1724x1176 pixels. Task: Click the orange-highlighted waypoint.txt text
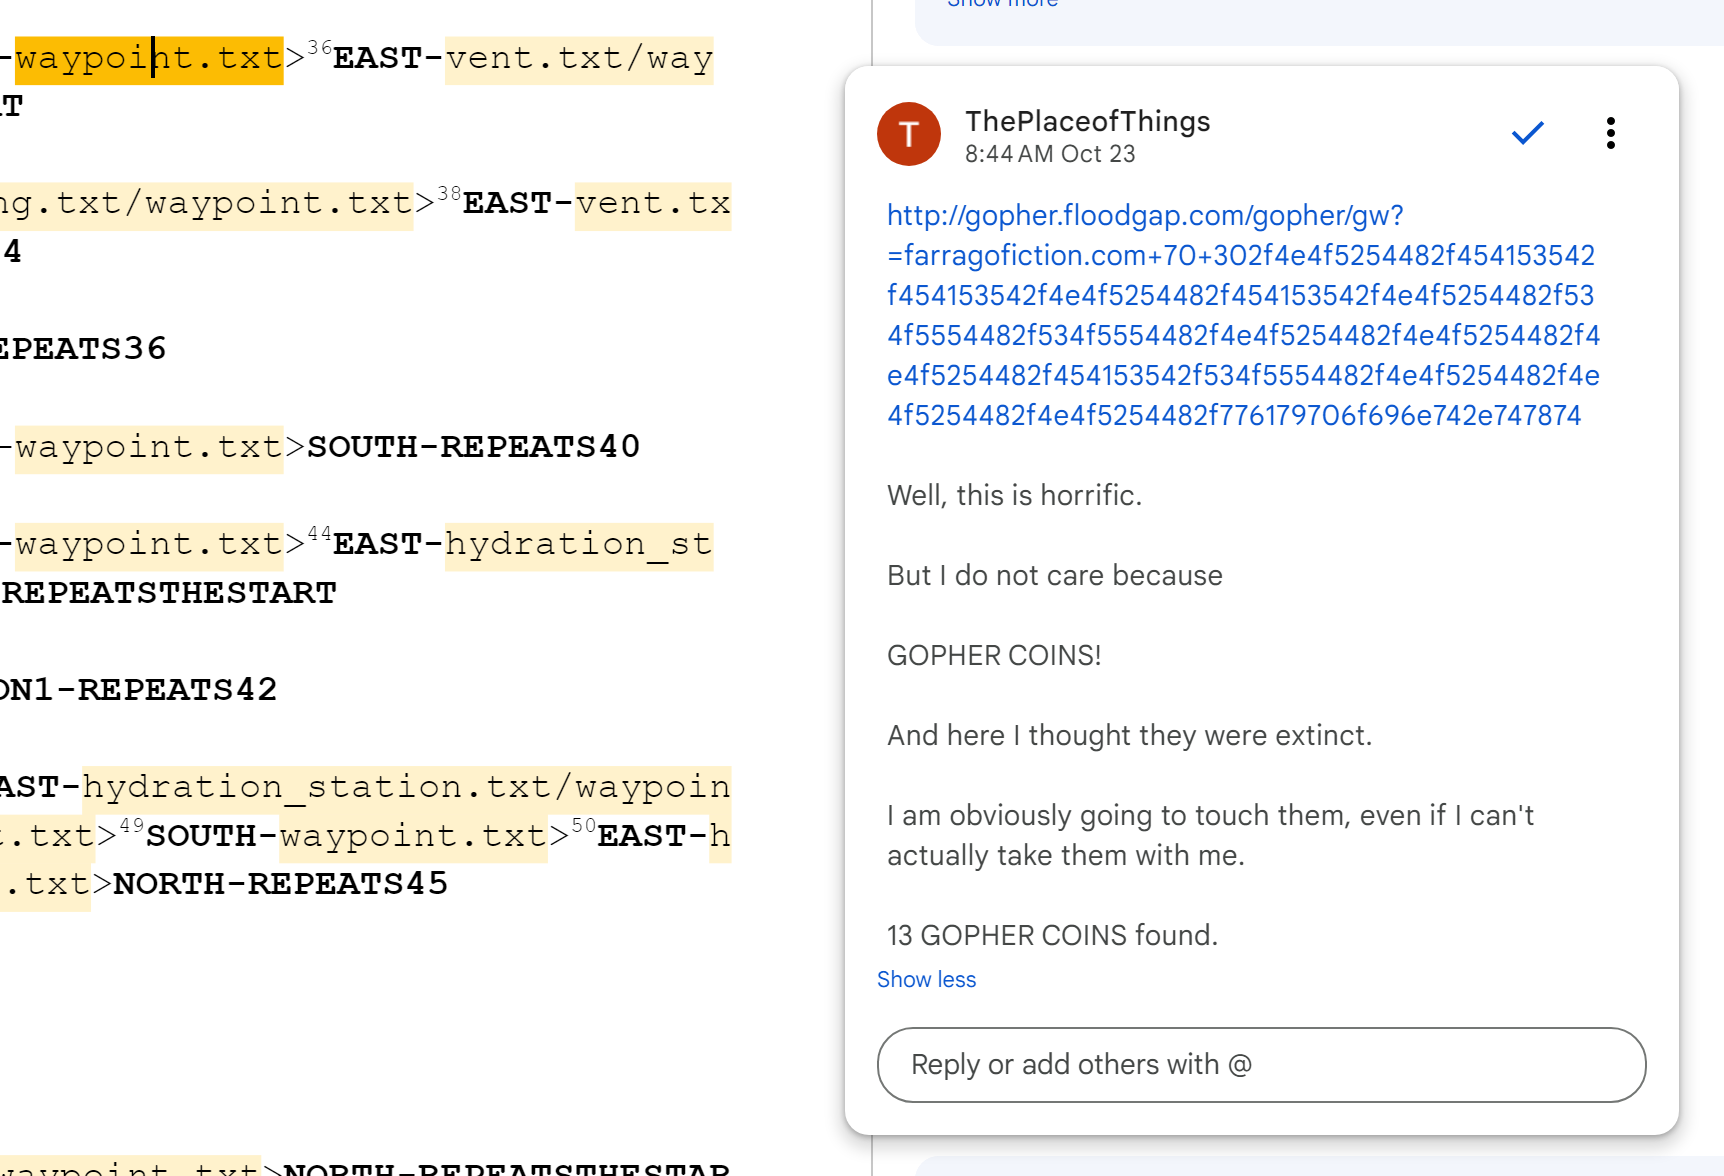(150, 58)
